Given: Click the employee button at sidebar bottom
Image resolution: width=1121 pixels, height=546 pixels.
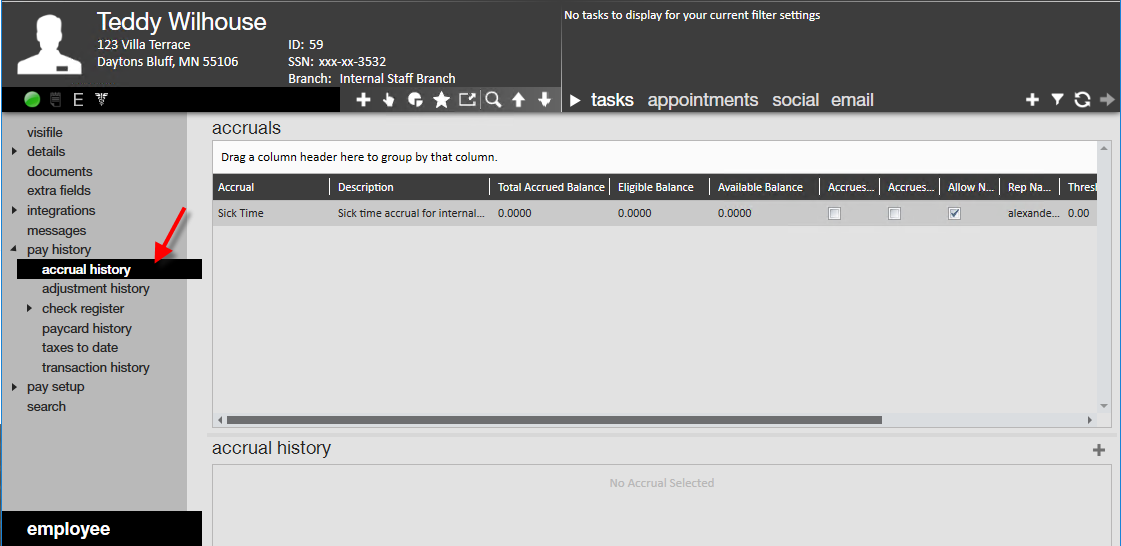Looking at the screenshot, I should (x=102, y=530).
